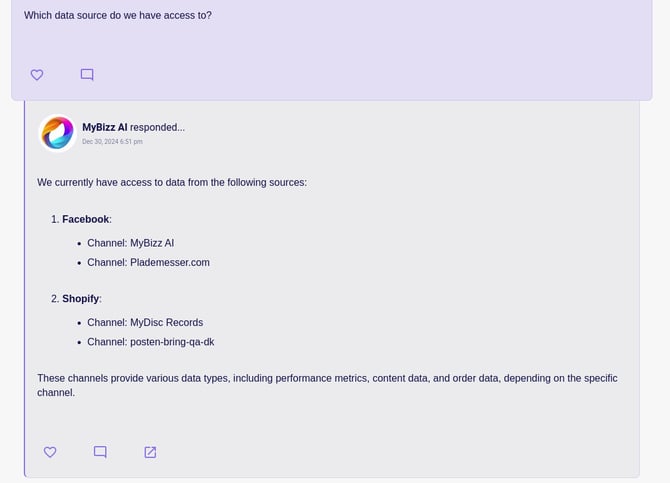Click the 'Channel: MyBizz AI' bullet
The image size is (670, 483).
click(130, 243)
